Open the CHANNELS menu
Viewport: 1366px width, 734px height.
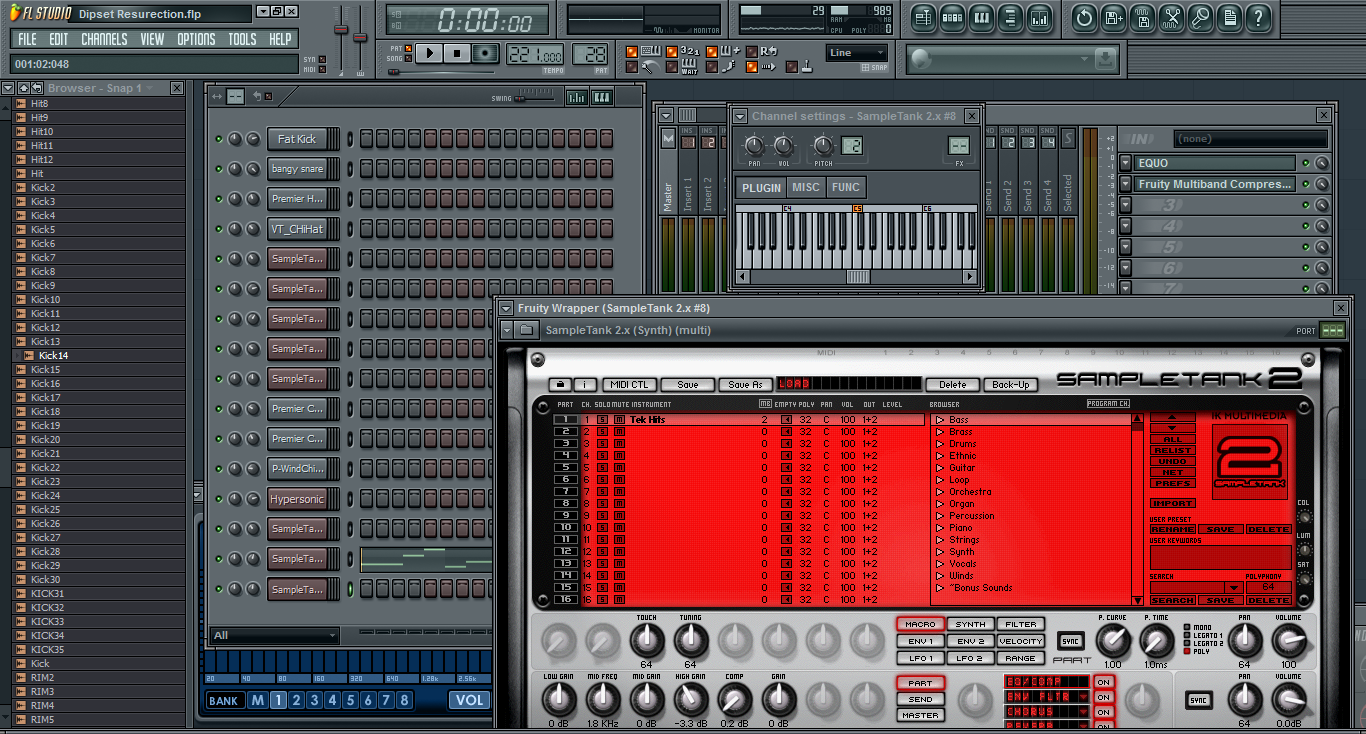click(104, 39)
